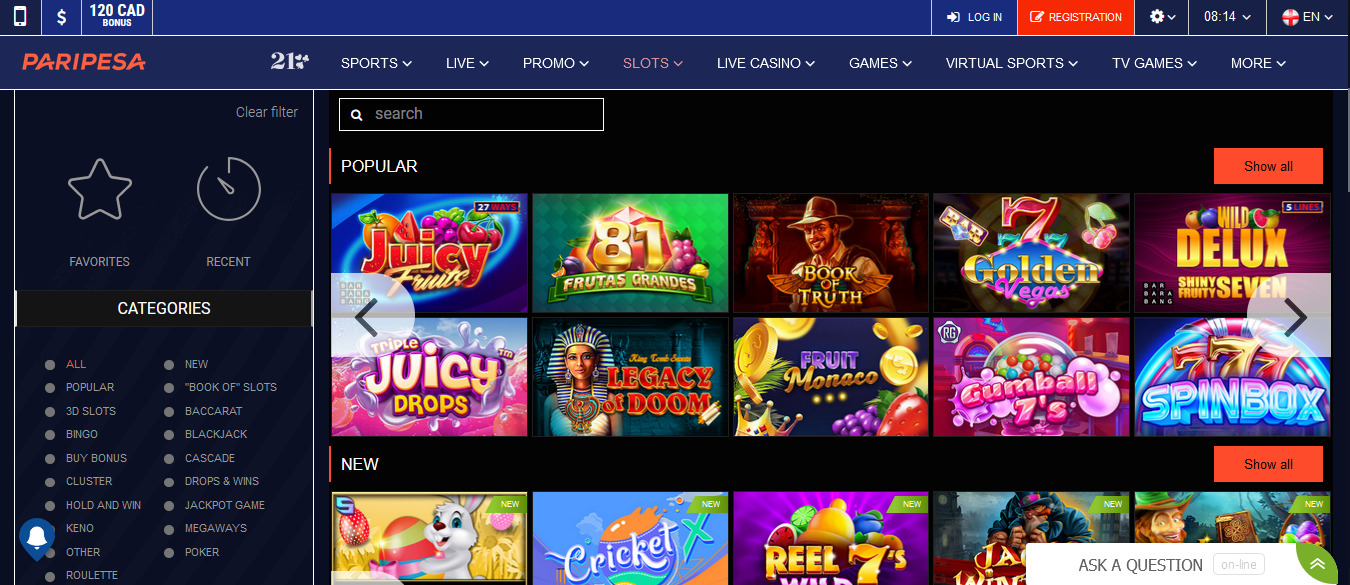Click the dollar payments icon
The image size is (1350, 585).
[x=62, y=17]
